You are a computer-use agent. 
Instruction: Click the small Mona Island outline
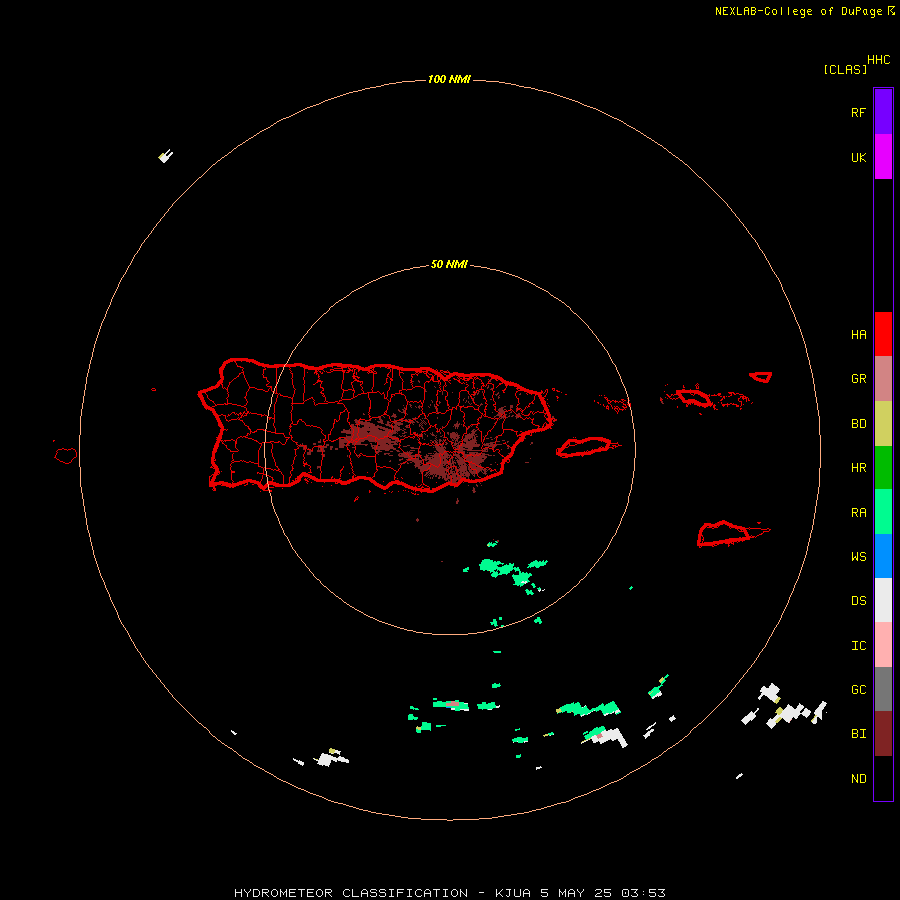(x=65, y=456)
